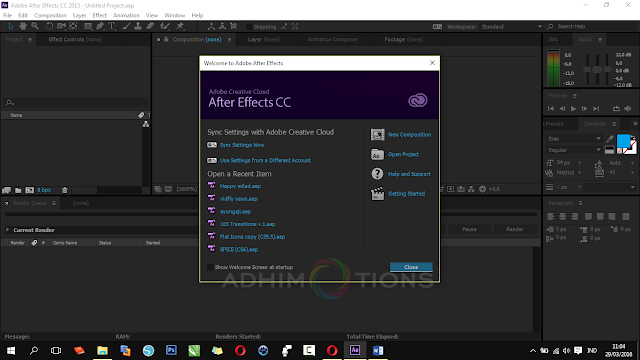The image size is (640, 360).
Task: Toggle Show Welcome Screen at startup
Action: (210, 267)
